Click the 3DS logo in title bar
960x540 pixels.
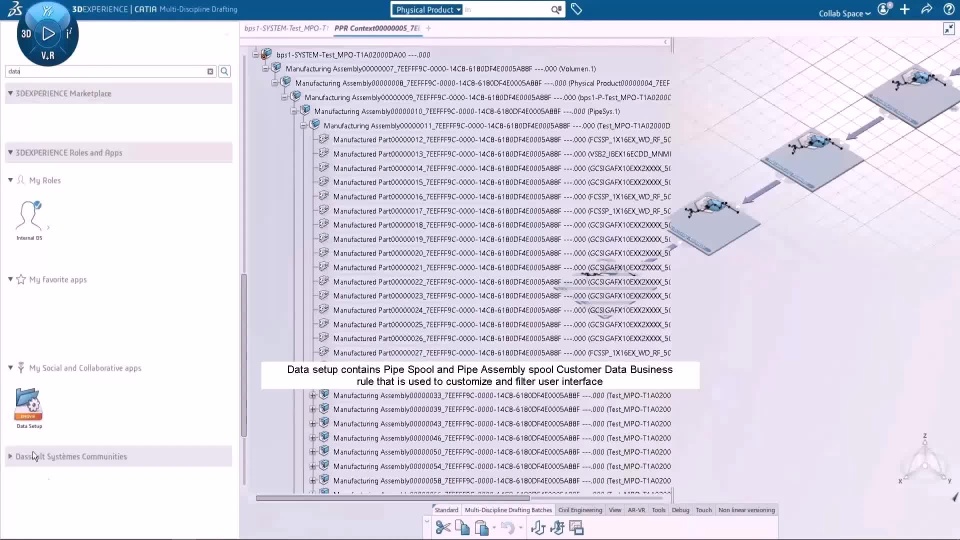(x=15, y=9)
